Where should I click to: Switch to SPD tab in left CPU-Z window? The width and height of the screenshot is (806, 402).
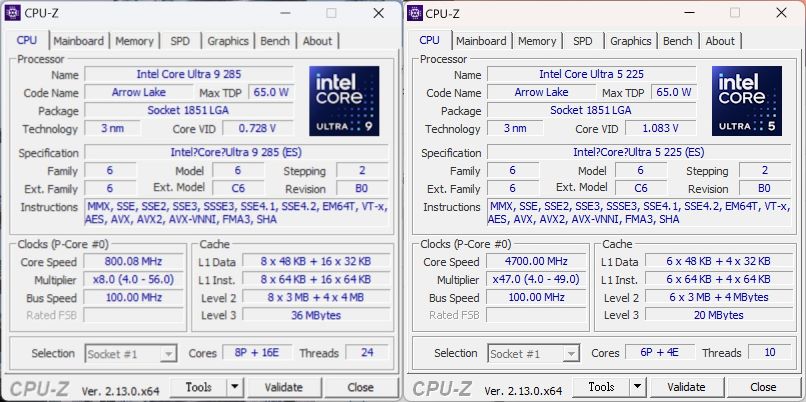click(180, 41)
